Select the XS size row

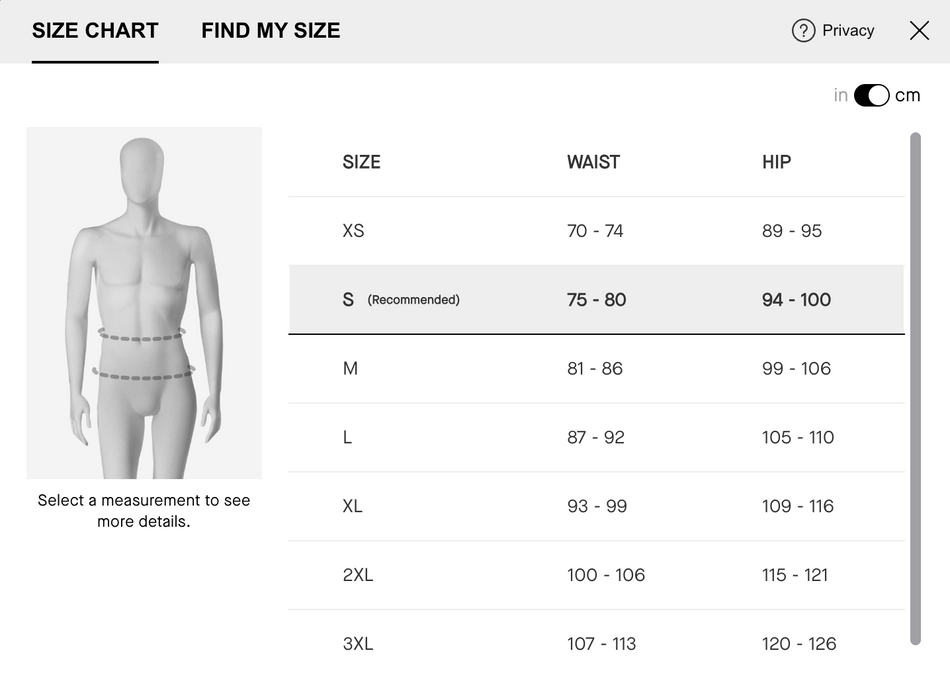pyautogui.click(x=597, y=230)
